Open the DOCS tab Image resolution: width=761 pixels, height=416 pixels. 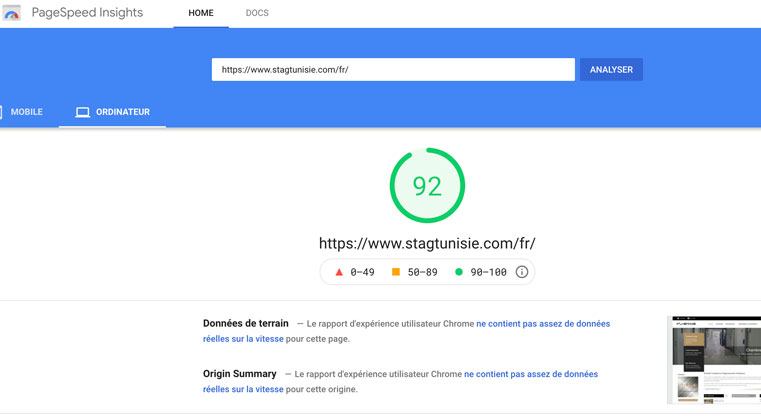pyautogui.click(x=257, y=13)
